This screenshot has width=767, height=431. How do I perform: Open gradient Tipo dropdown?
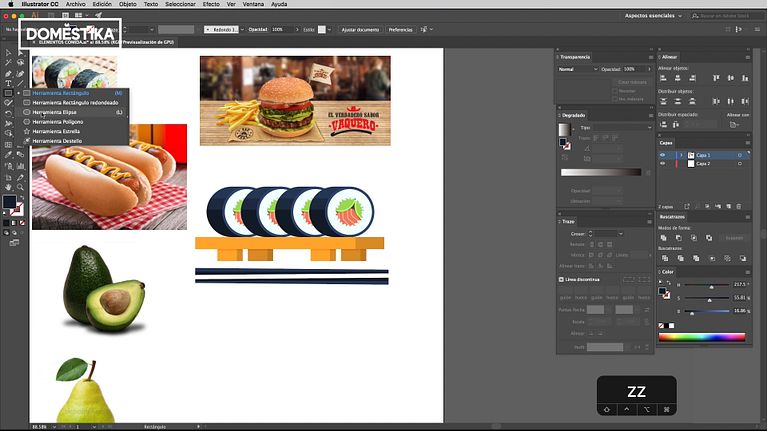tap(623, 127)
